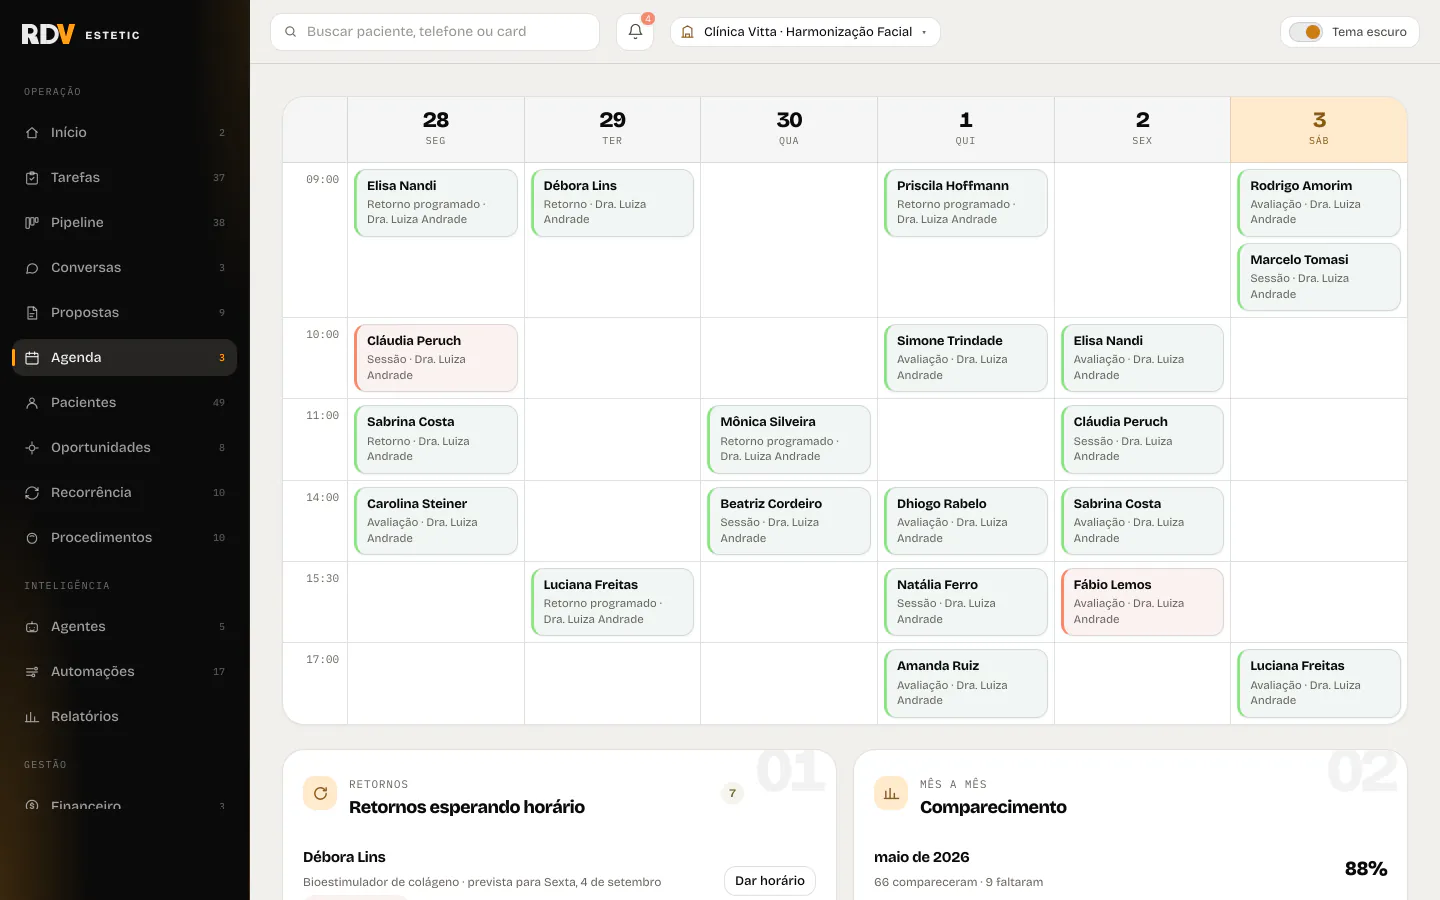Click the Agenda calendar icon
This screenshot has height=900, width=1440.
32,358
